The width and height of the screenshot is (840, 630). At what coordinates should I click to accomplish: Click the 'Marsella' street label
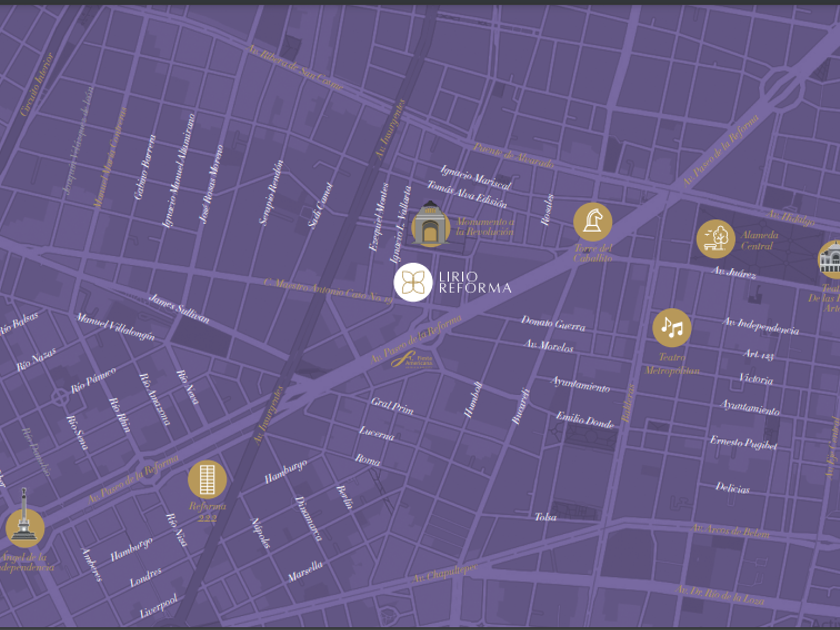pyautogui.click(x=305, y=571)
